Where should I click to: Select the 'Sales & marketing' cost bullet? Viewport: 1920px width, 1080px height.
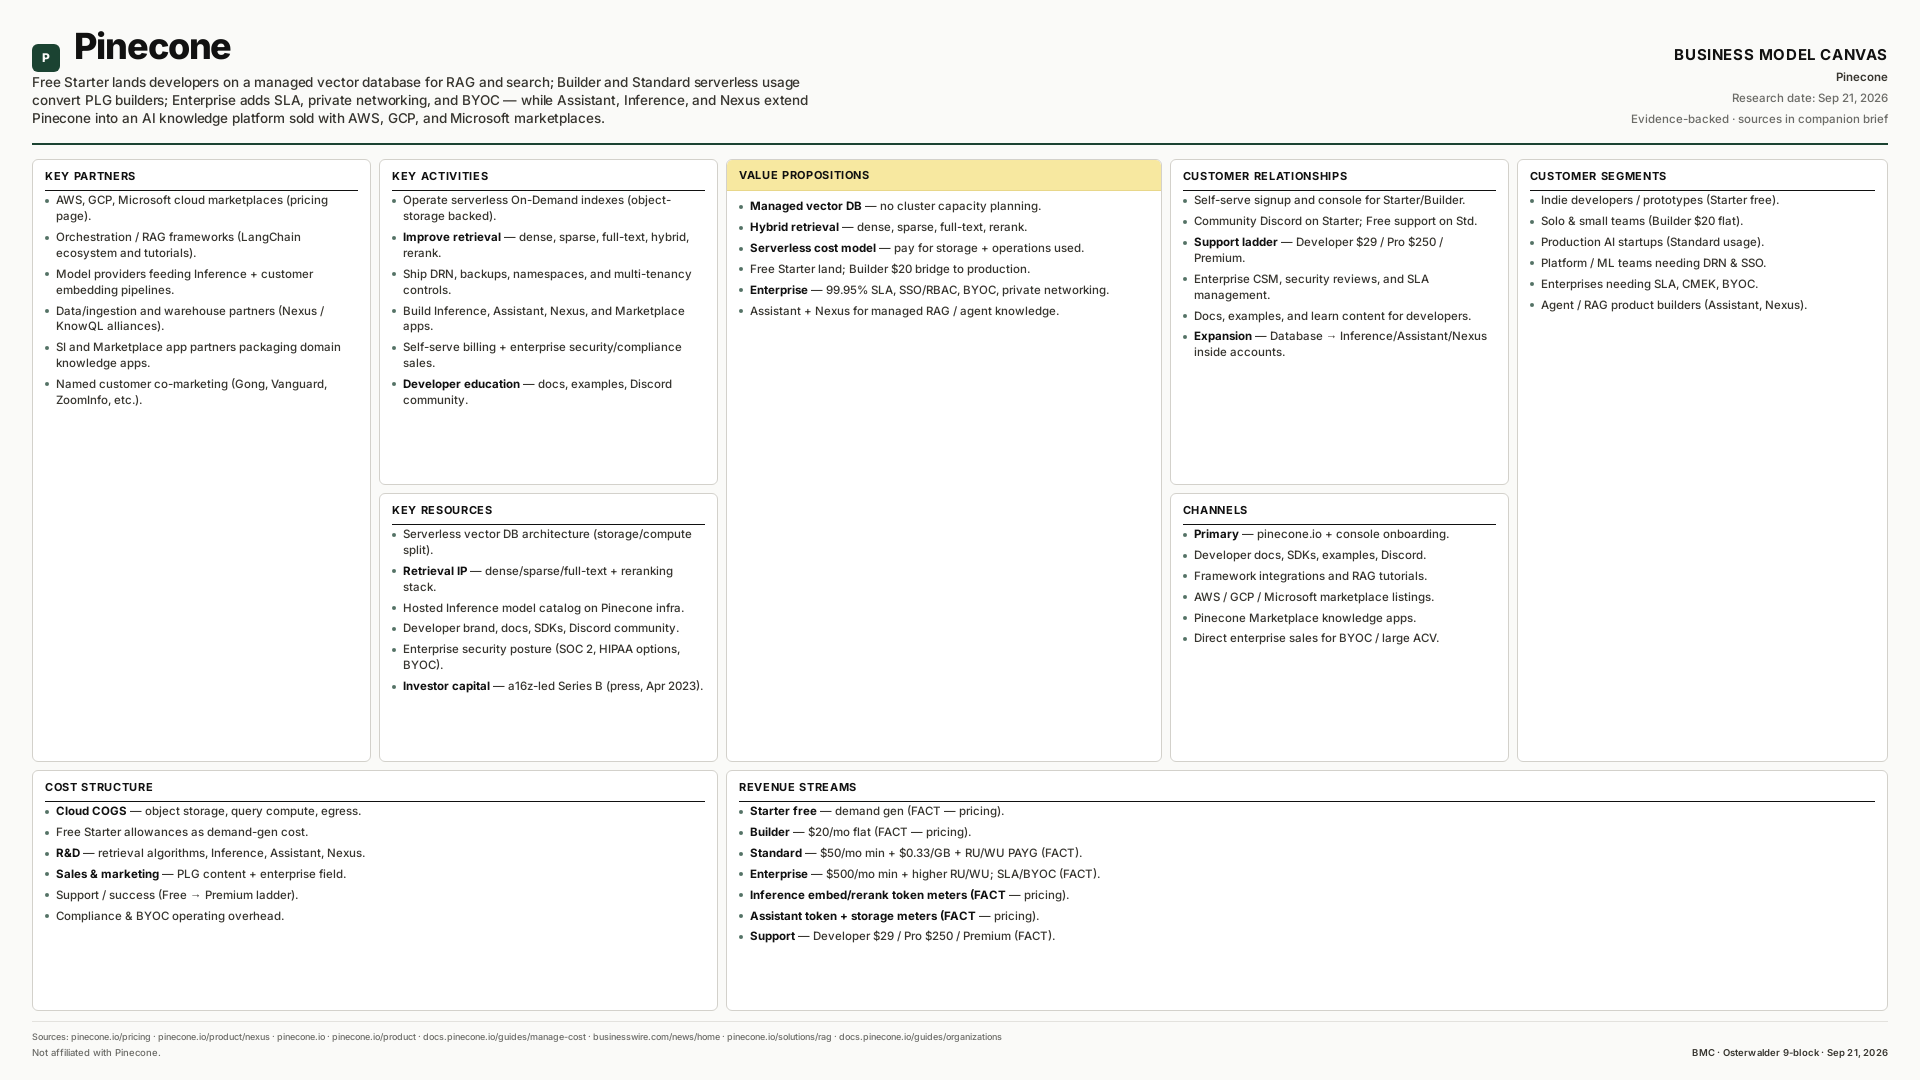[201, 874]
